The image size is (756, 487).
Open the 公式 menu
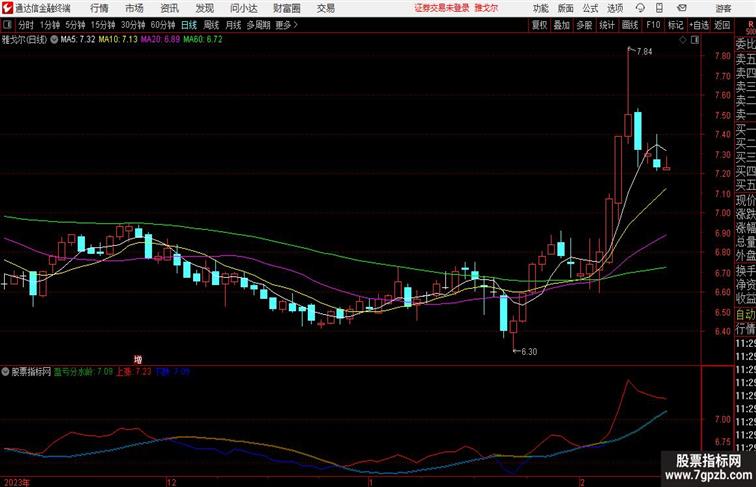coord(590,8)
